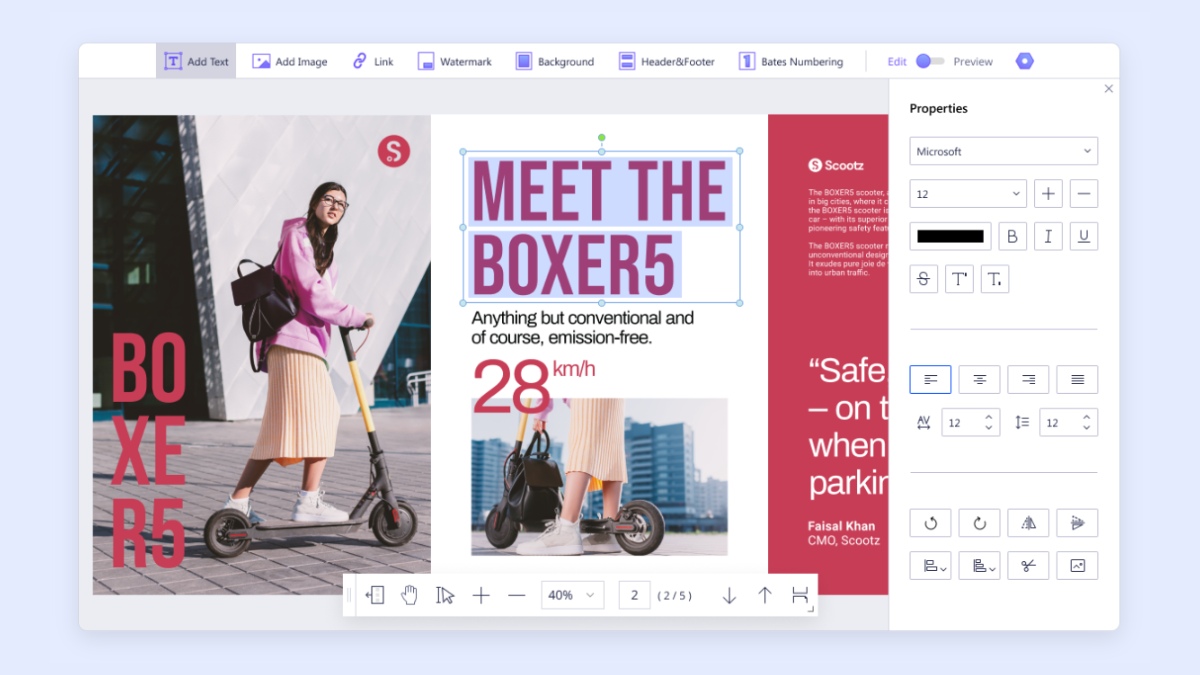Open the text color swatch picker
This screenshot has width=1200, height=675.
950,236
